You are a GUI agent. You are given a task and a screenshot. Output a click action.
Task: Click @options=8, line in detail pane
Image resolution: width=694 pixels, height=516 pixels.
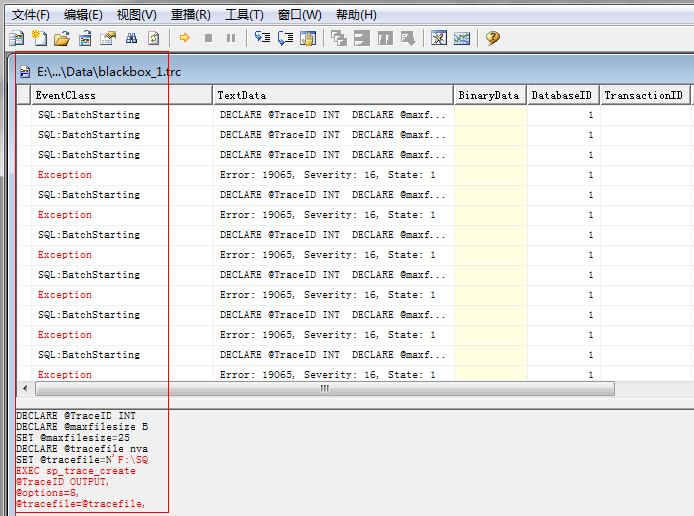pyautogui.click(x=47, y=493)
